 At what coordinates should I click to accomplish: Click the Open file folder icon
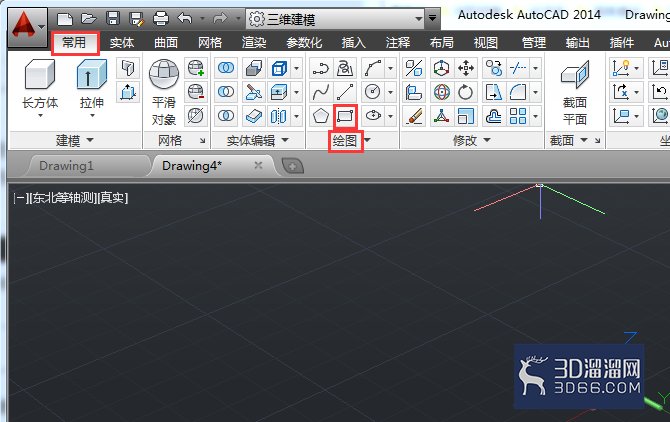click(88, 18)
